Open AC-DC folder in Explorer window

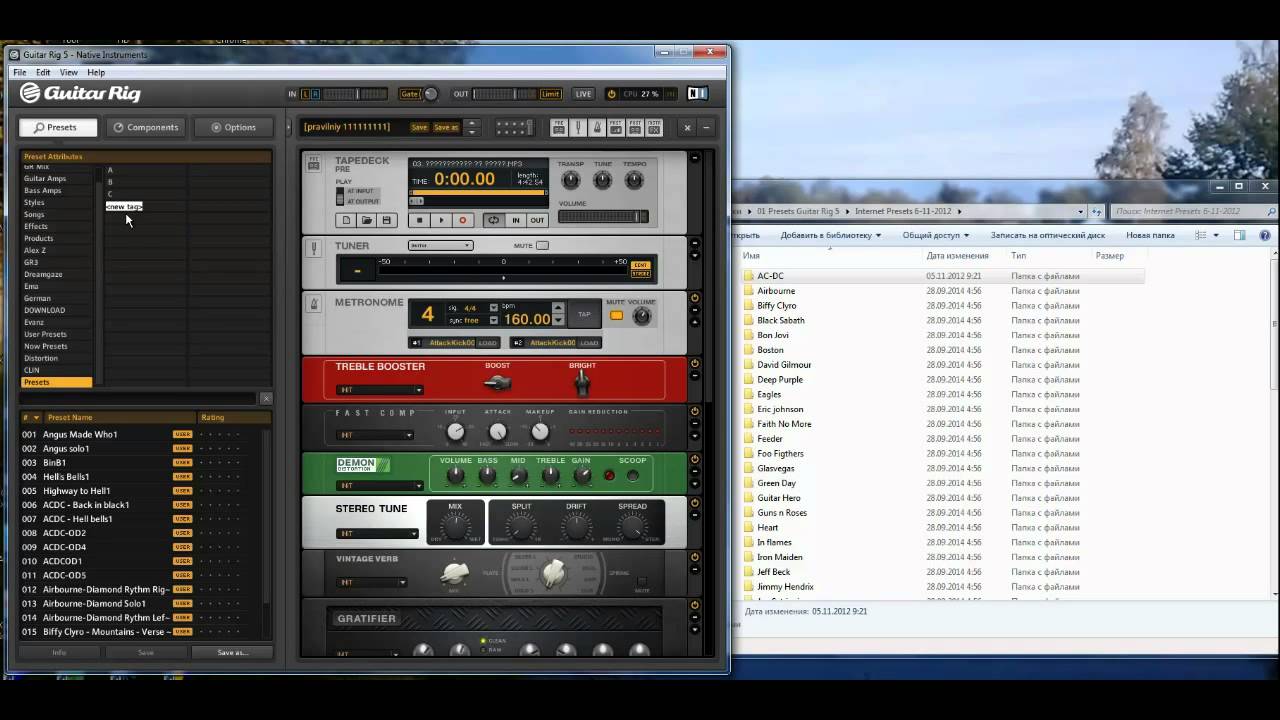[x=770, y=276]
